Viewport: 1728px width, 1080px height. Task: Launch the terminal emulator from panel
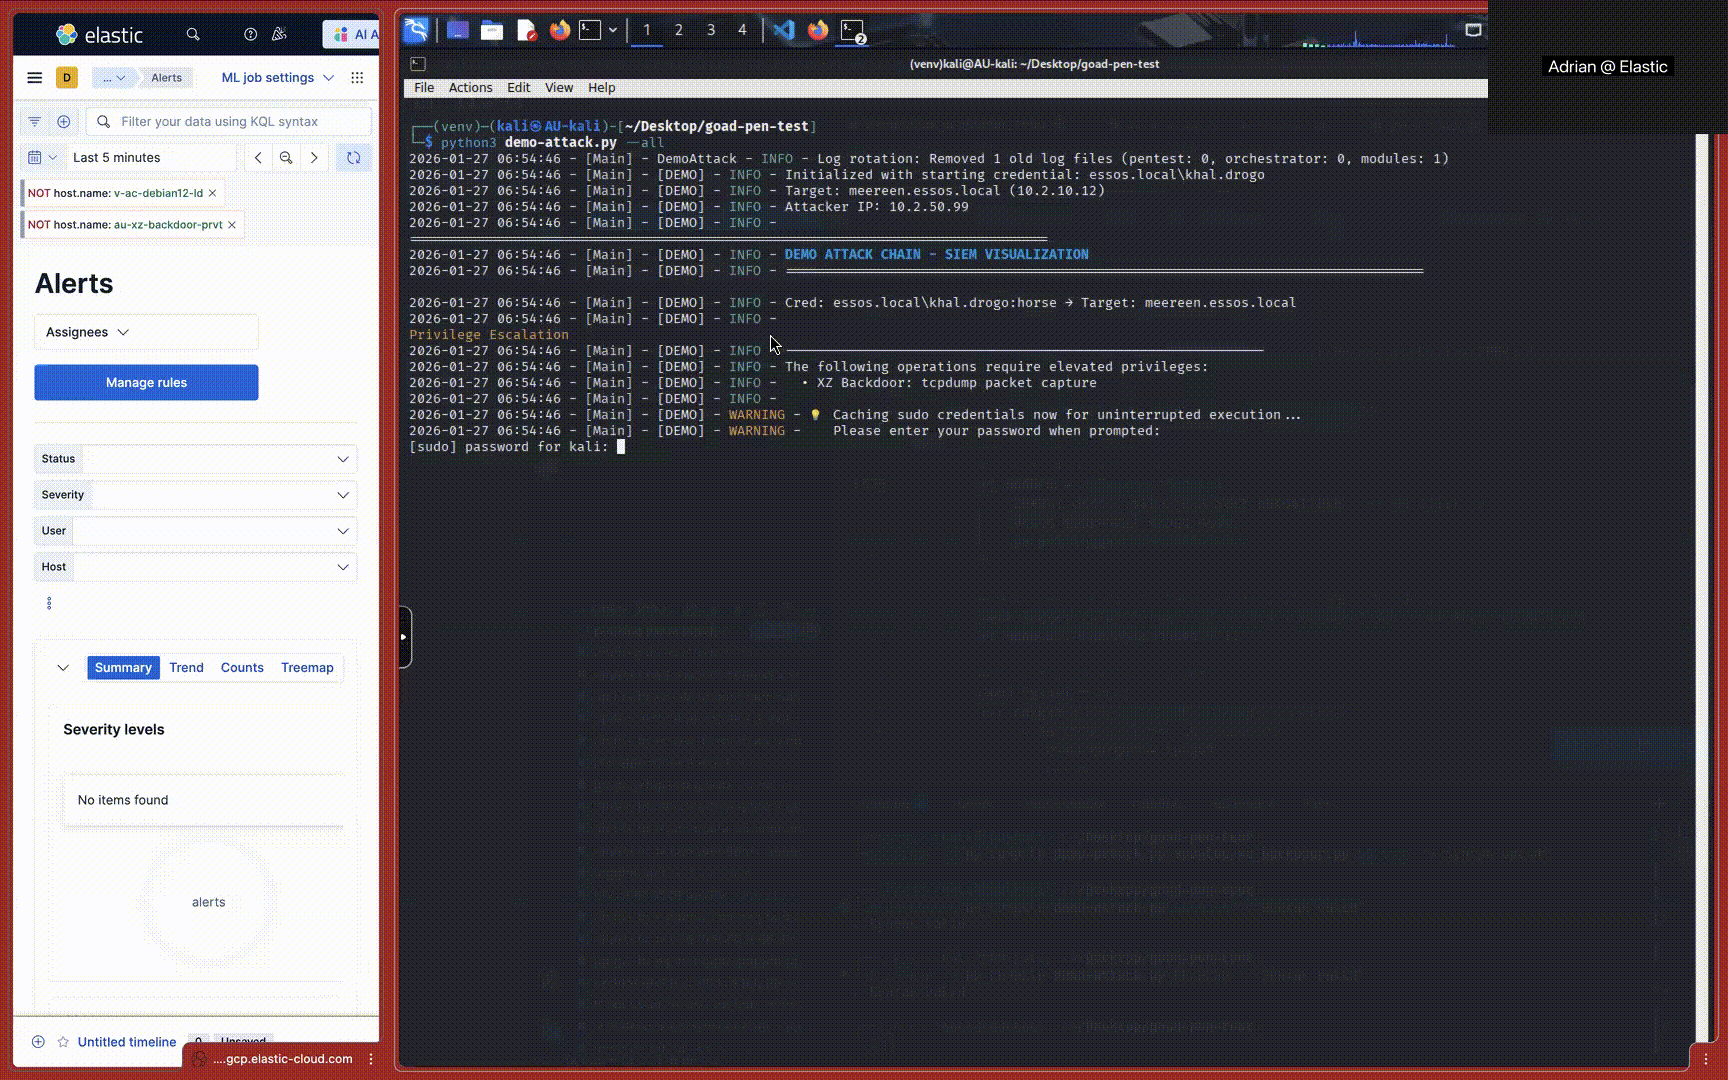(591, 30)
